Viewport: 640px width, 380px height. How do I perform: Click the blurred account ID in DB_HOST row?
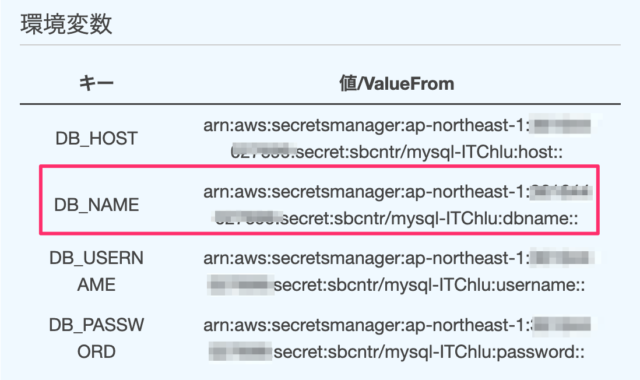click(x=562, y=125)
